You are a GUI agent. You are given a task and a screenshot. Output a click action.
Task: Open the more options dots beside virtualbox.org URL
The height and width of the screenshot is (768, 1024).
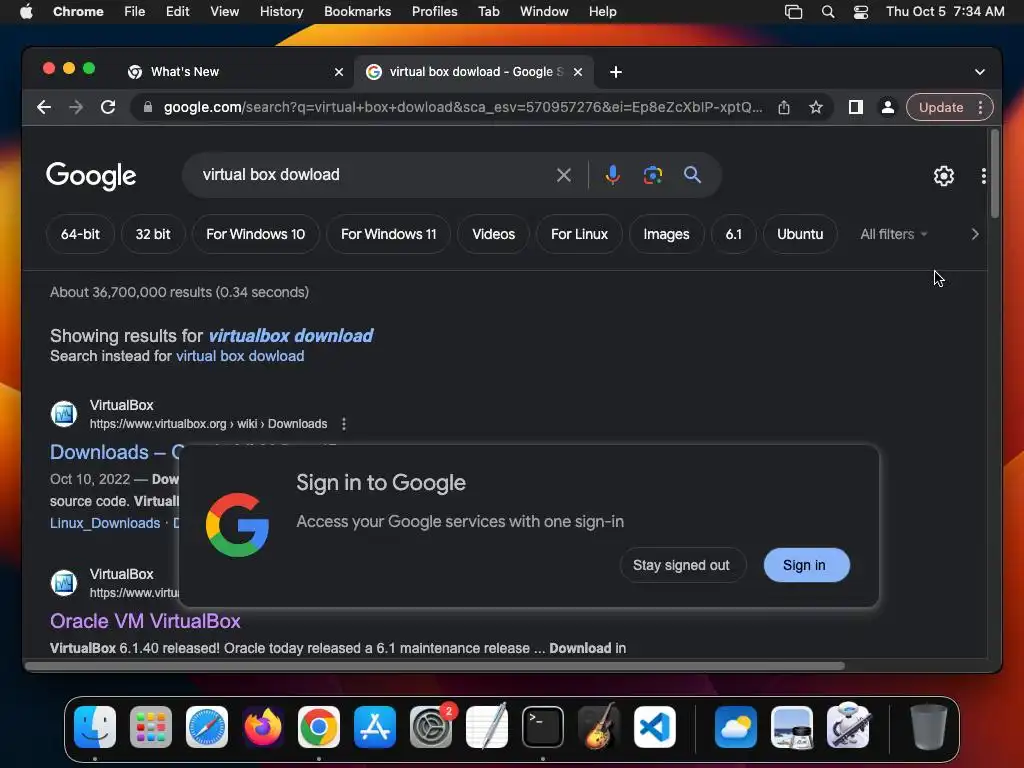(344, 424)
